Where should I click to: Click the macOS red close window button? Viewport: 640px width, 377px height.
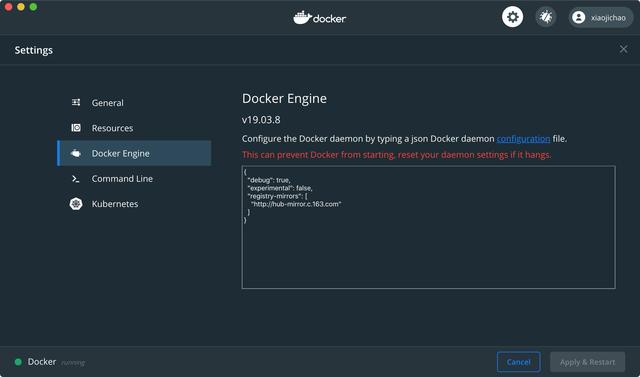pyautogui.click(x=8, y=7)
